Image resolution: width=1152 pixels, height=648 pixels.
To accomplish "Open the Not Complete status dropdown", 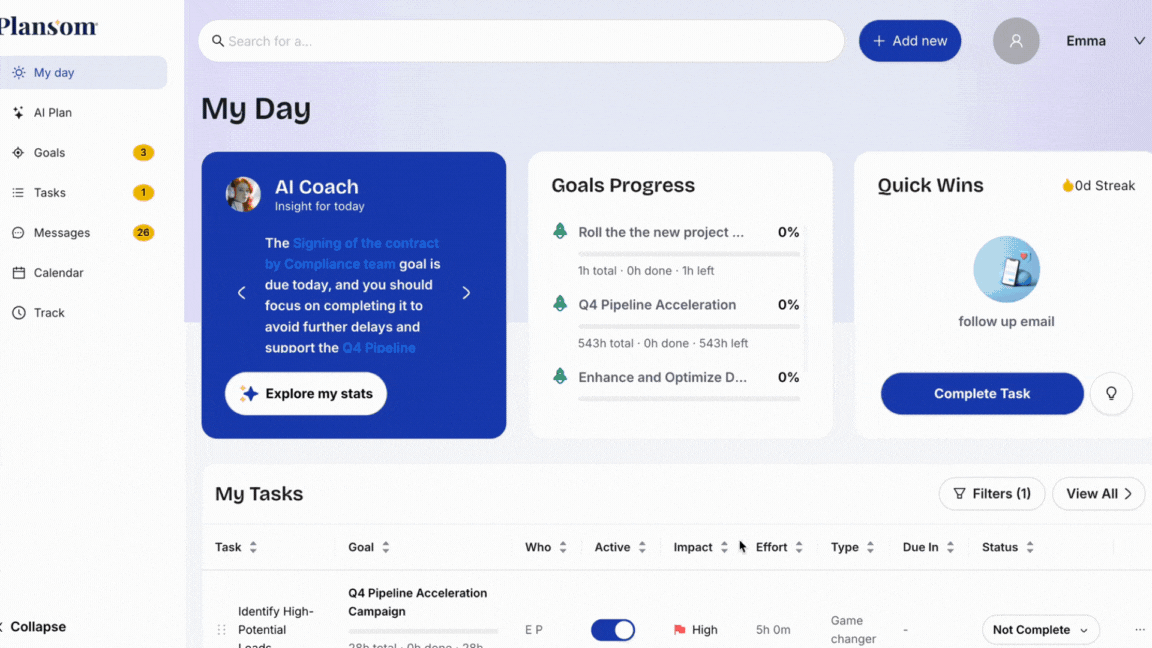I will point(1040,630).
